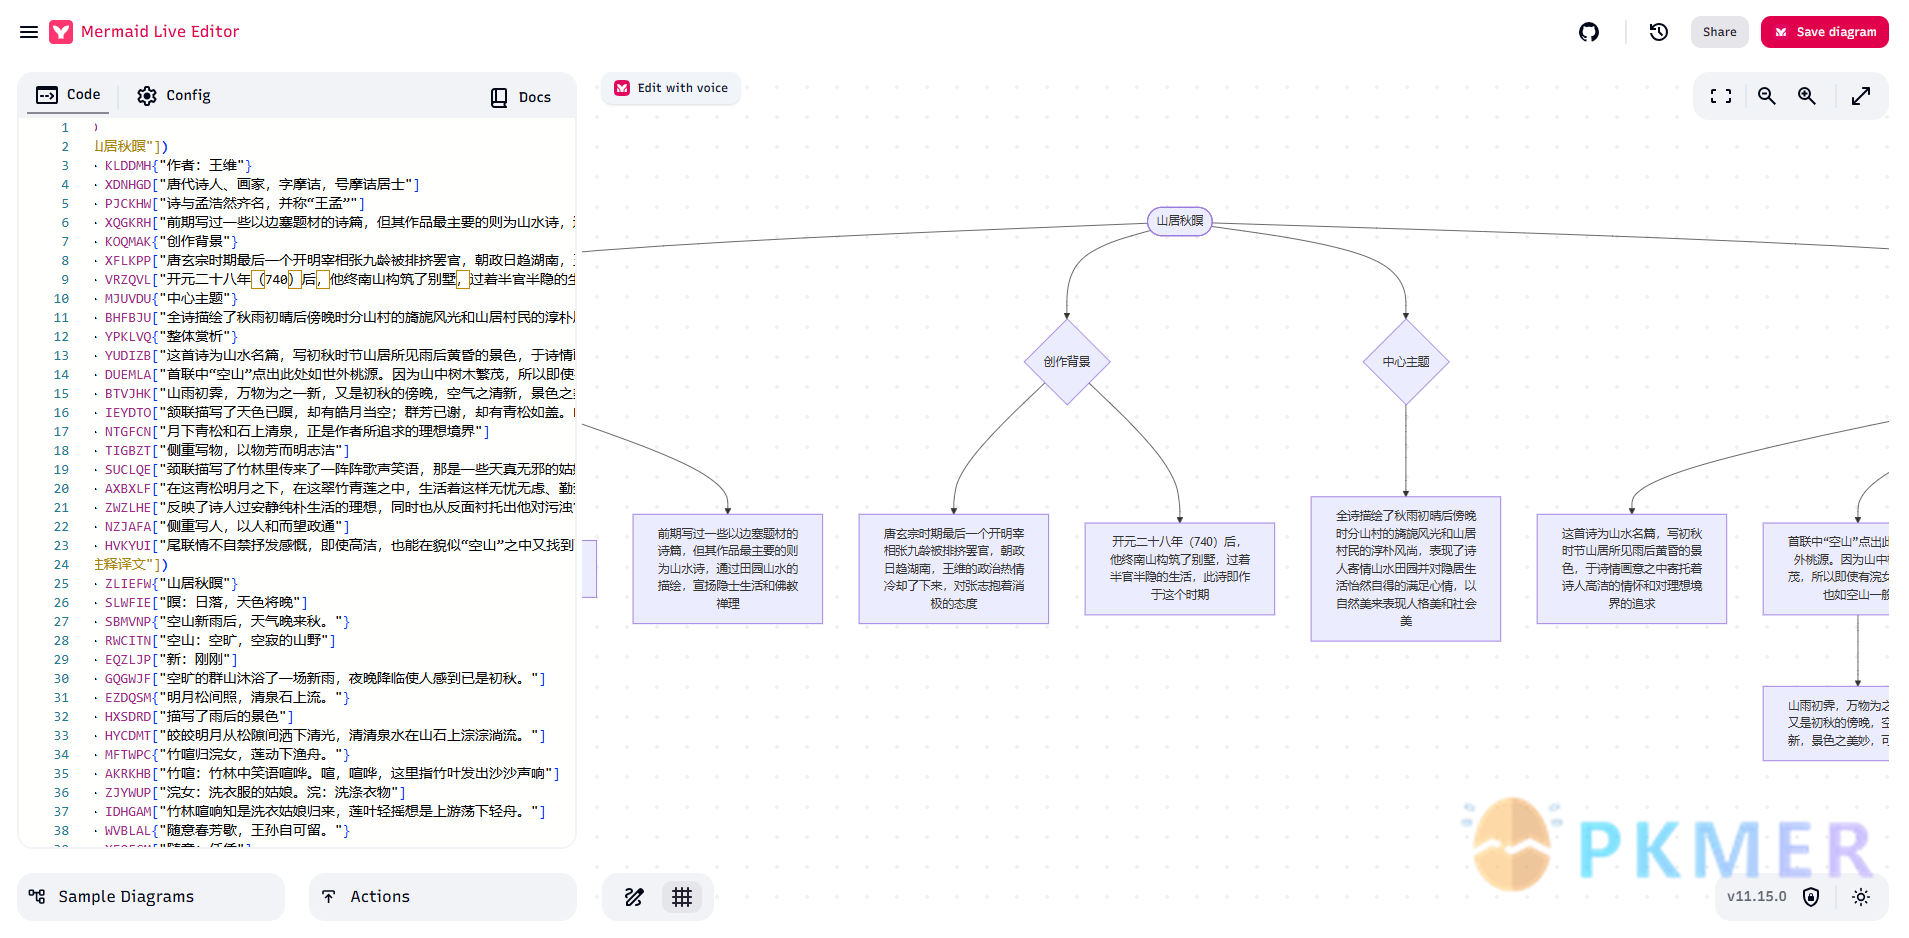Zoom out of the diagram
The height and width of the screenshot is (938, 1909).
point(1767,96)
